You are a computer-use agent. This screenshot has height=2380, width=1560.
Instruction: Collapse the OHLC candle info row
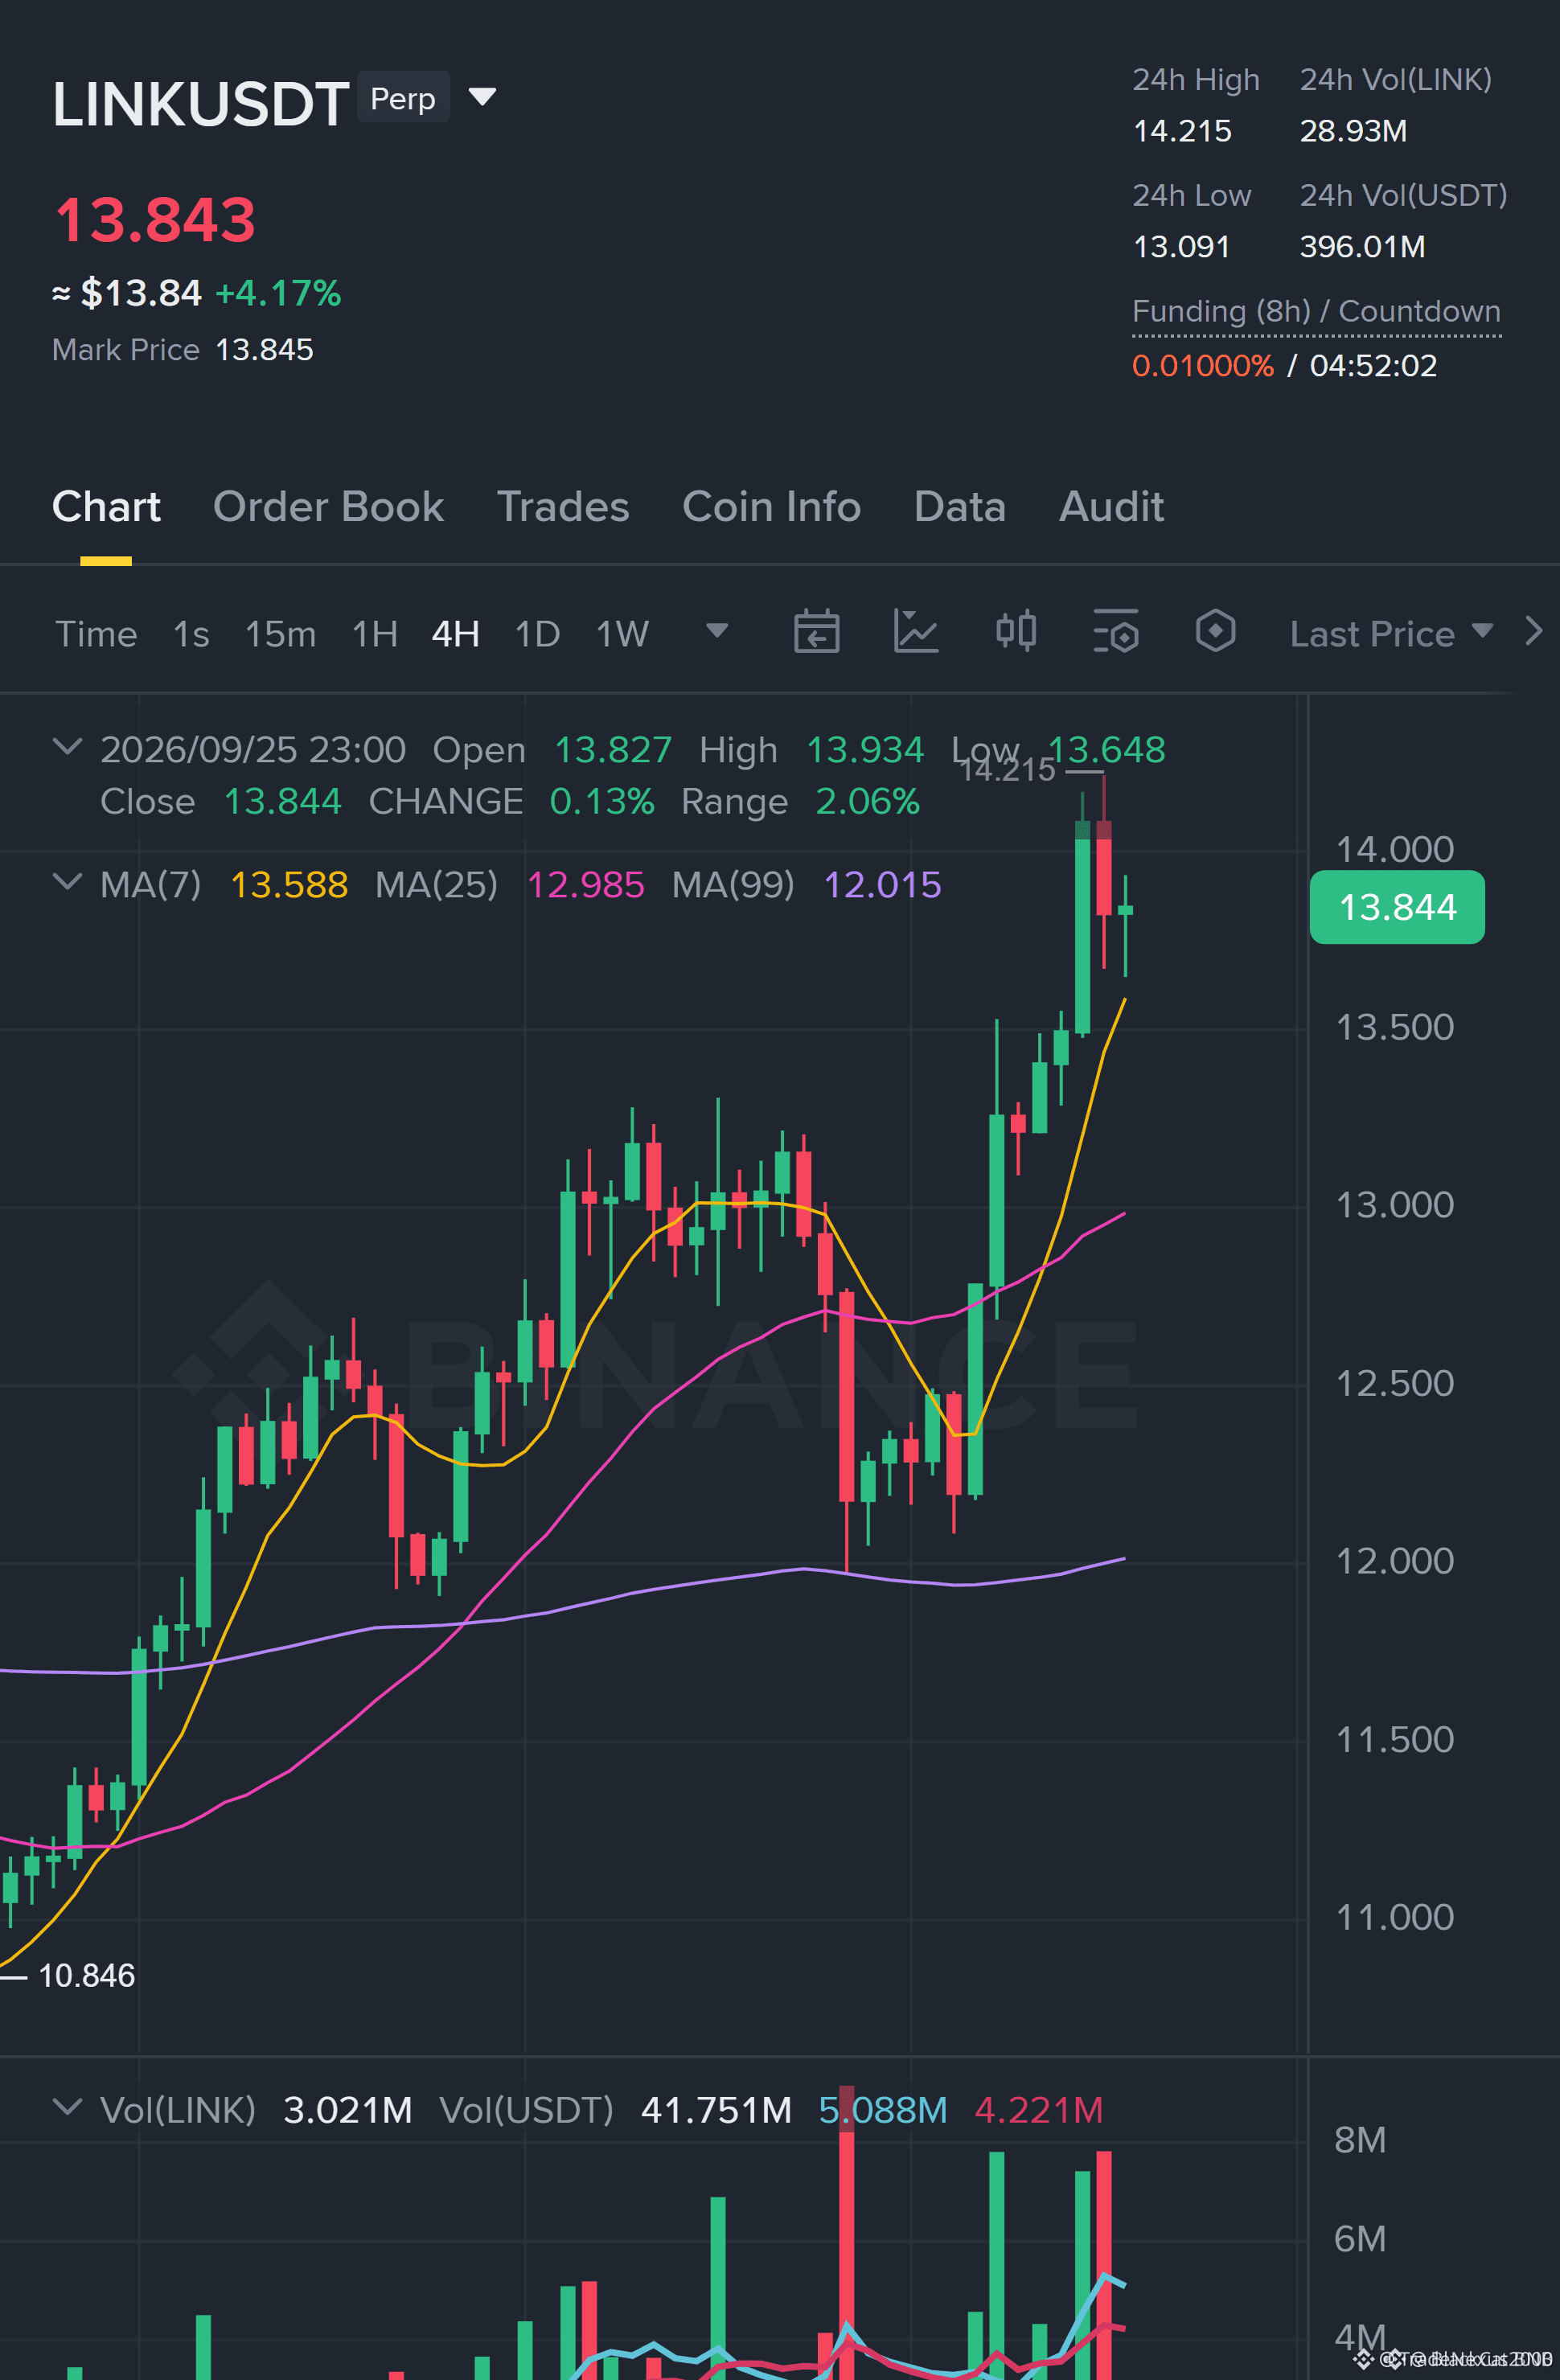tap(67, 746)
